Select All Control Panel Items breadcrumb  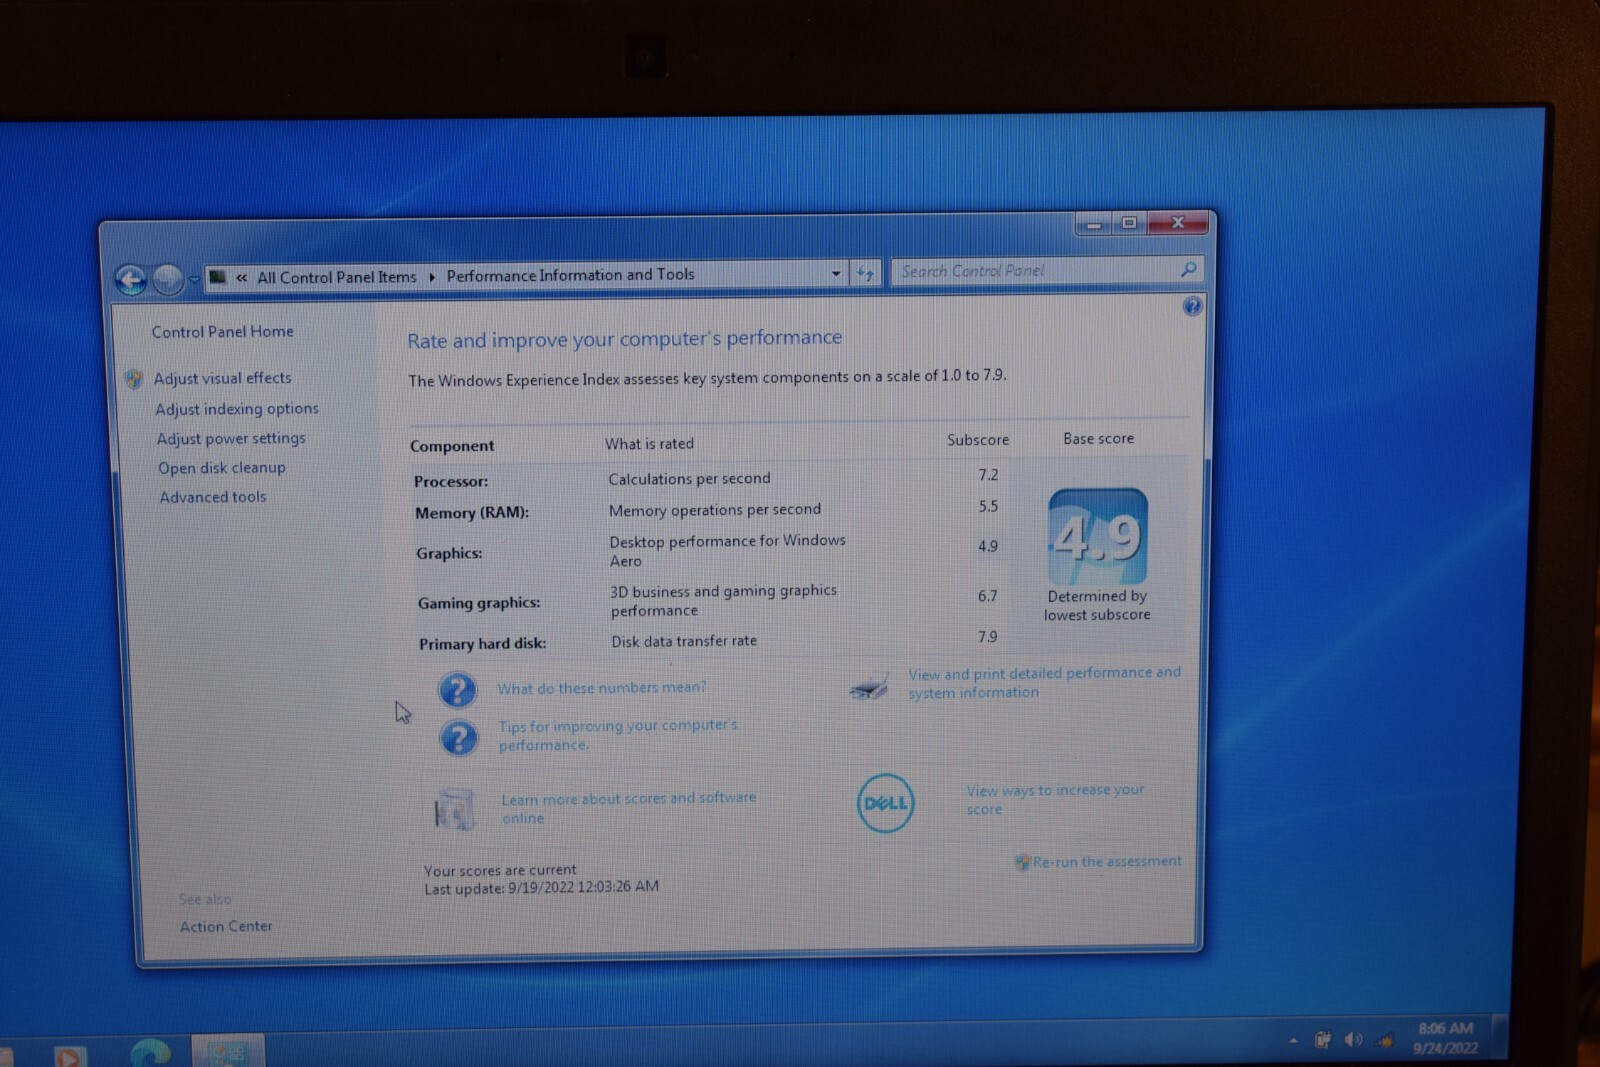pos(337,277)
